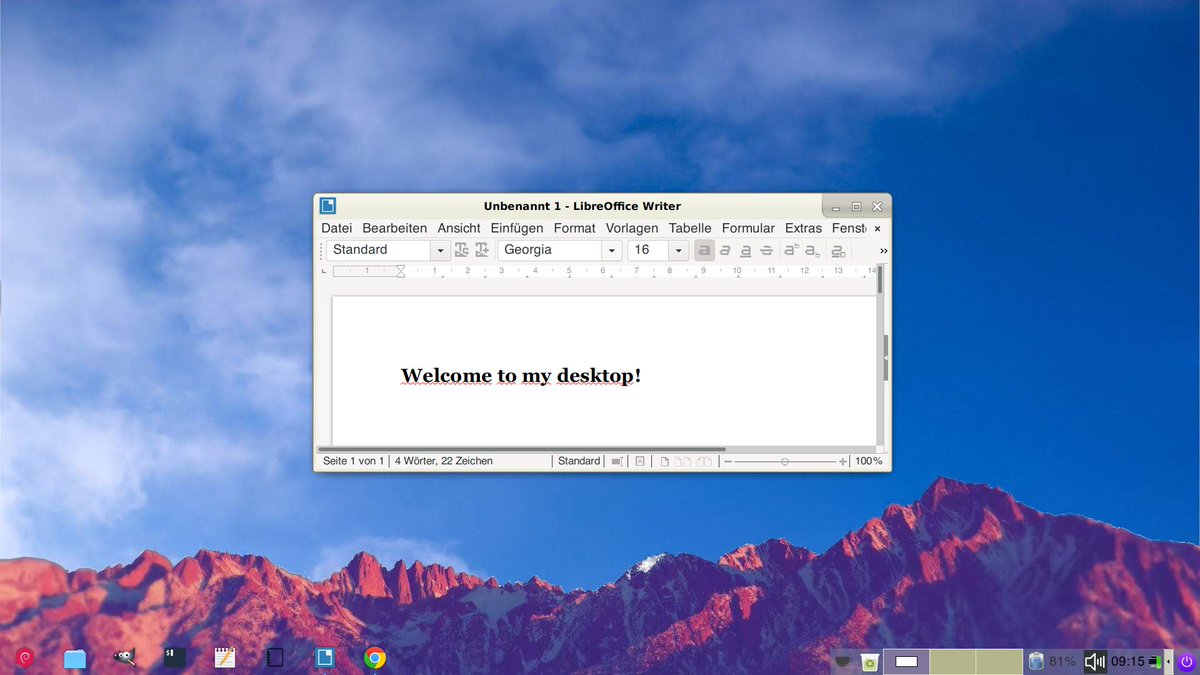The height and width of the screenshot is (675, 1200).
Task: Apply italic formatting
Action: (x=725, y=250)
